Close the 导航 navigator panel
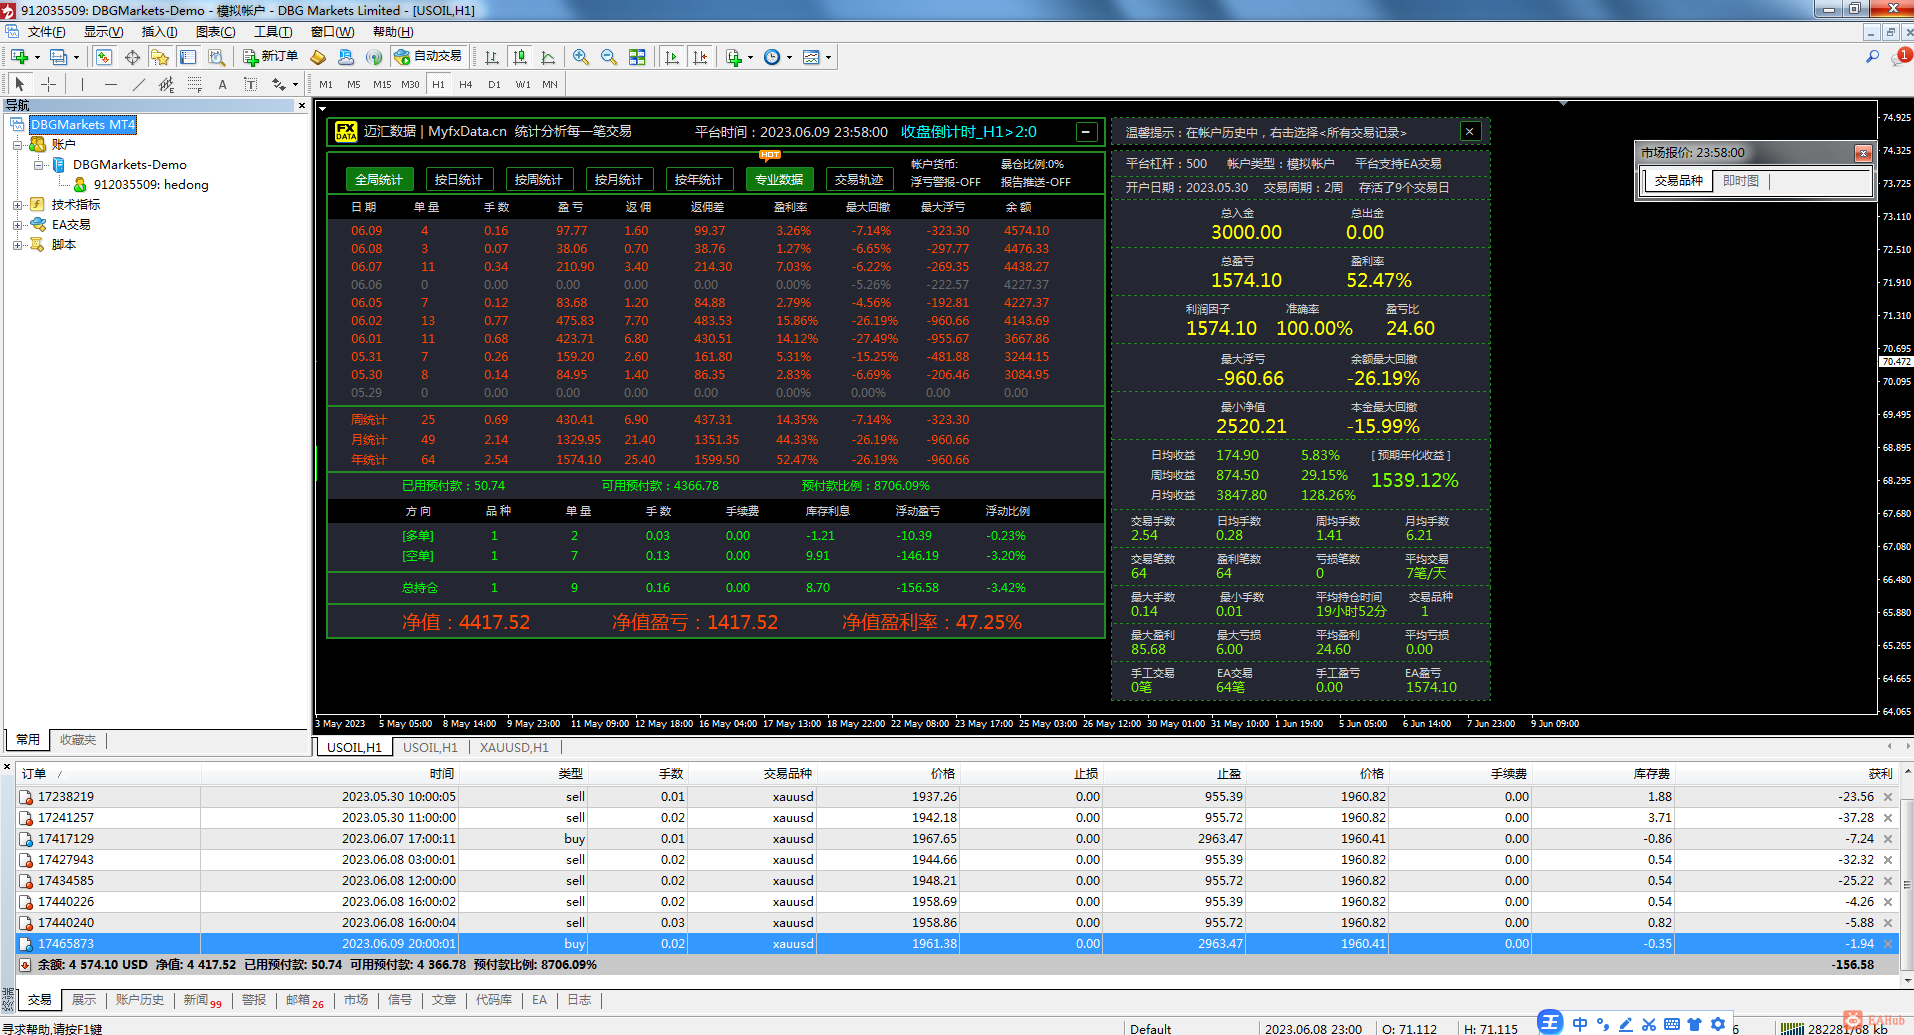The height and width of the screenshot is (1035, 1914). click(x=302, y=105)
